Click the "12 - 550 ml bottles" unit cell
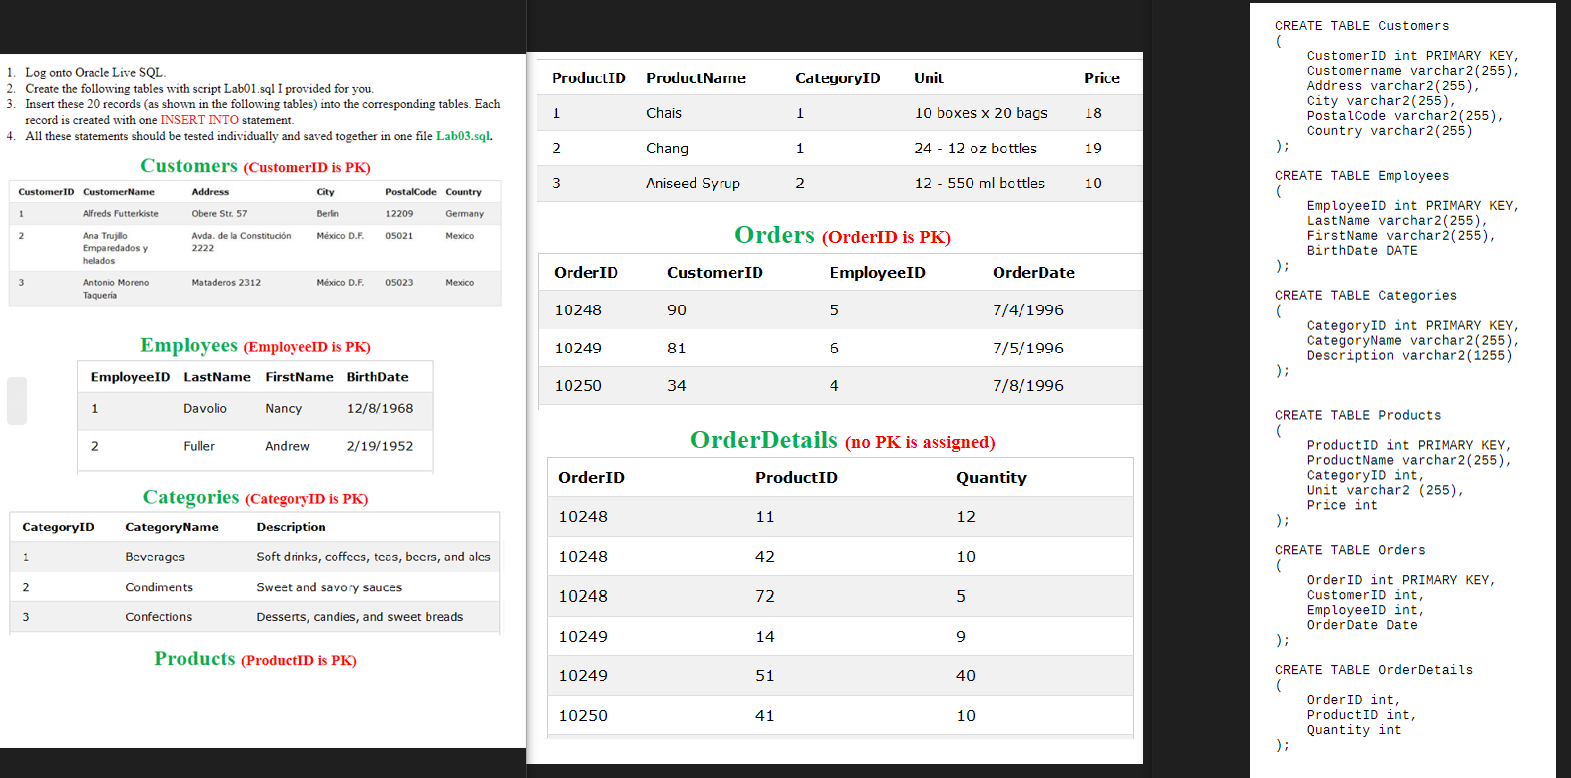 tap(979, 183)
